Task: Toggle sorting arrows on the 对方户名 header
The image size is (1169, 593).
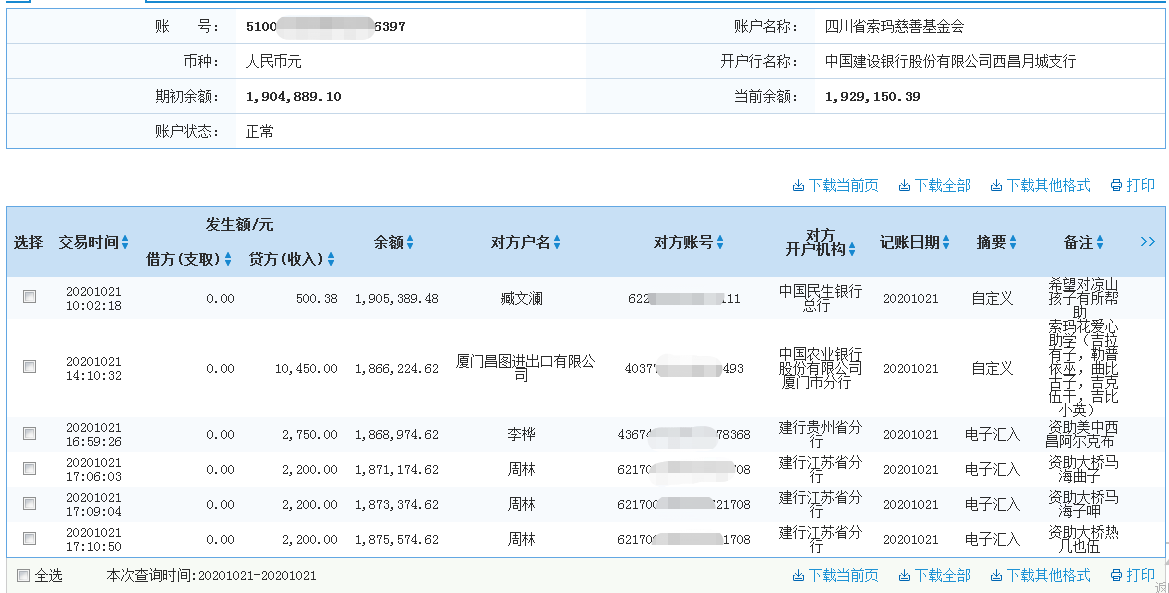Action: (558, 242)
